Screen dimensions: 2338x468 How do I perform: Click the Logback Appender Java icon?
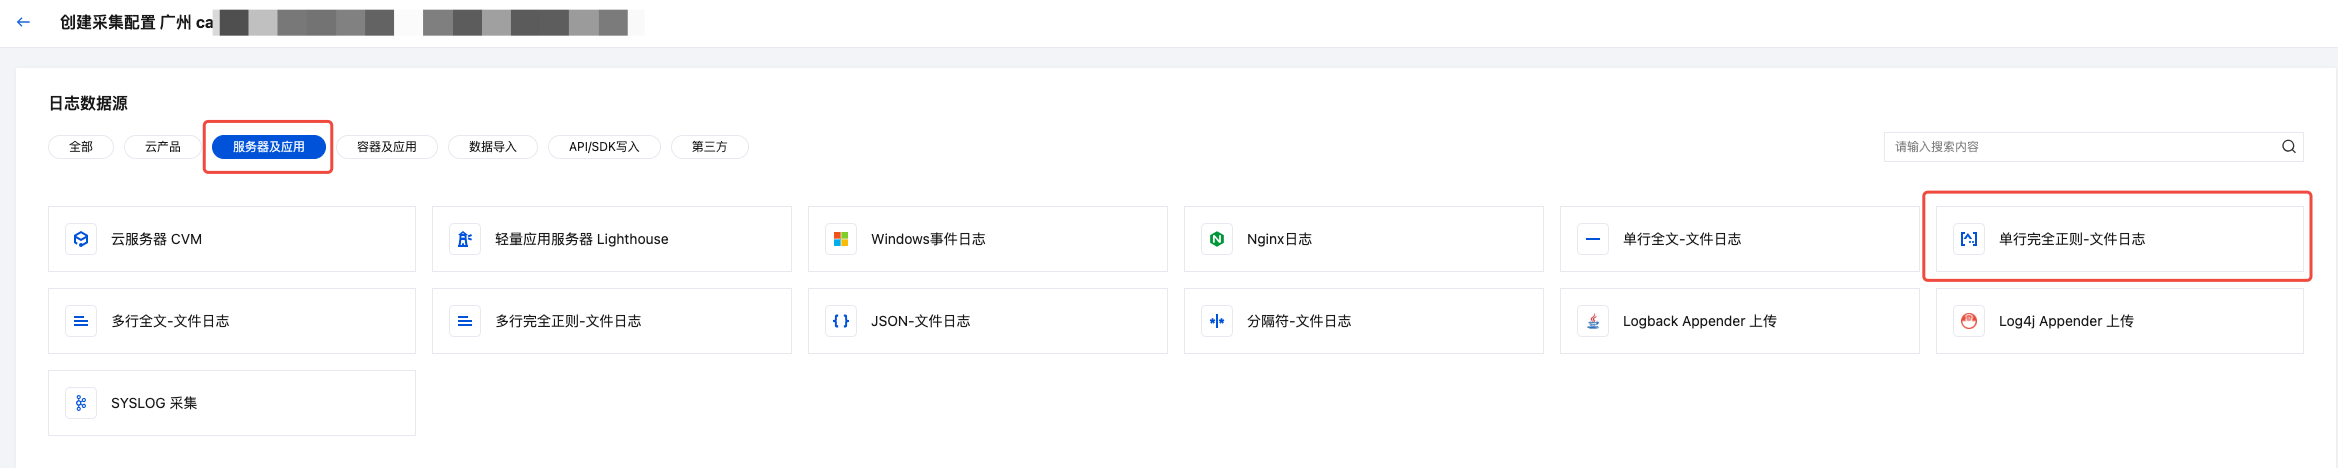point(1593,321)
